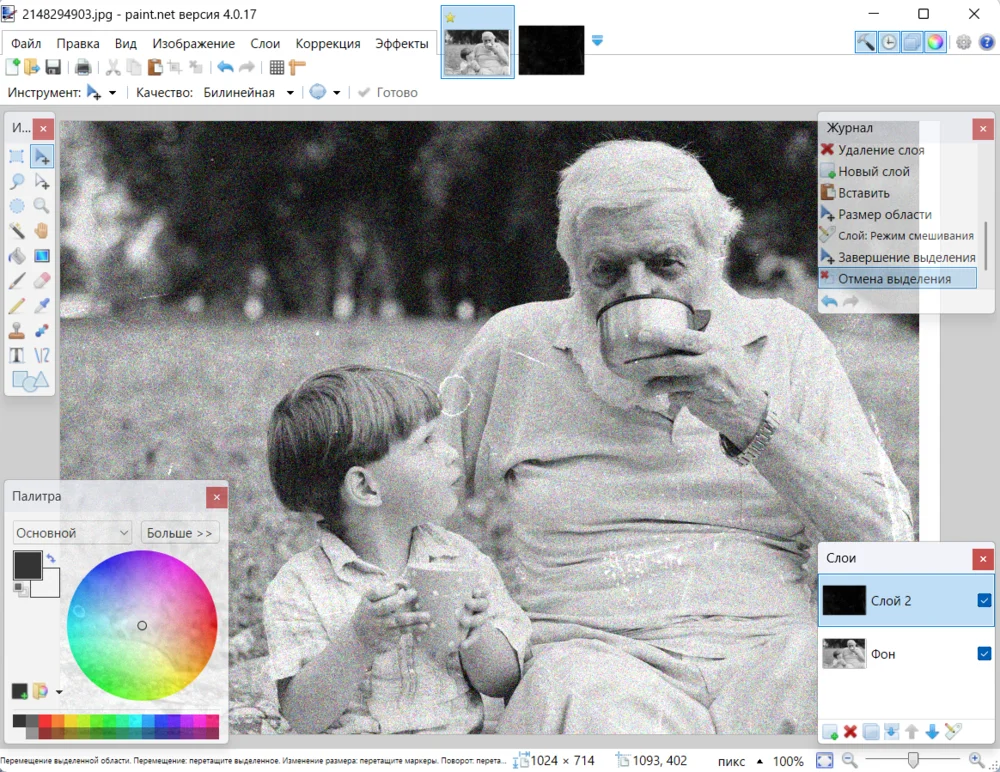Select the Gradient tool
This screenshot has height=772, width=1000.
[41, 256]
